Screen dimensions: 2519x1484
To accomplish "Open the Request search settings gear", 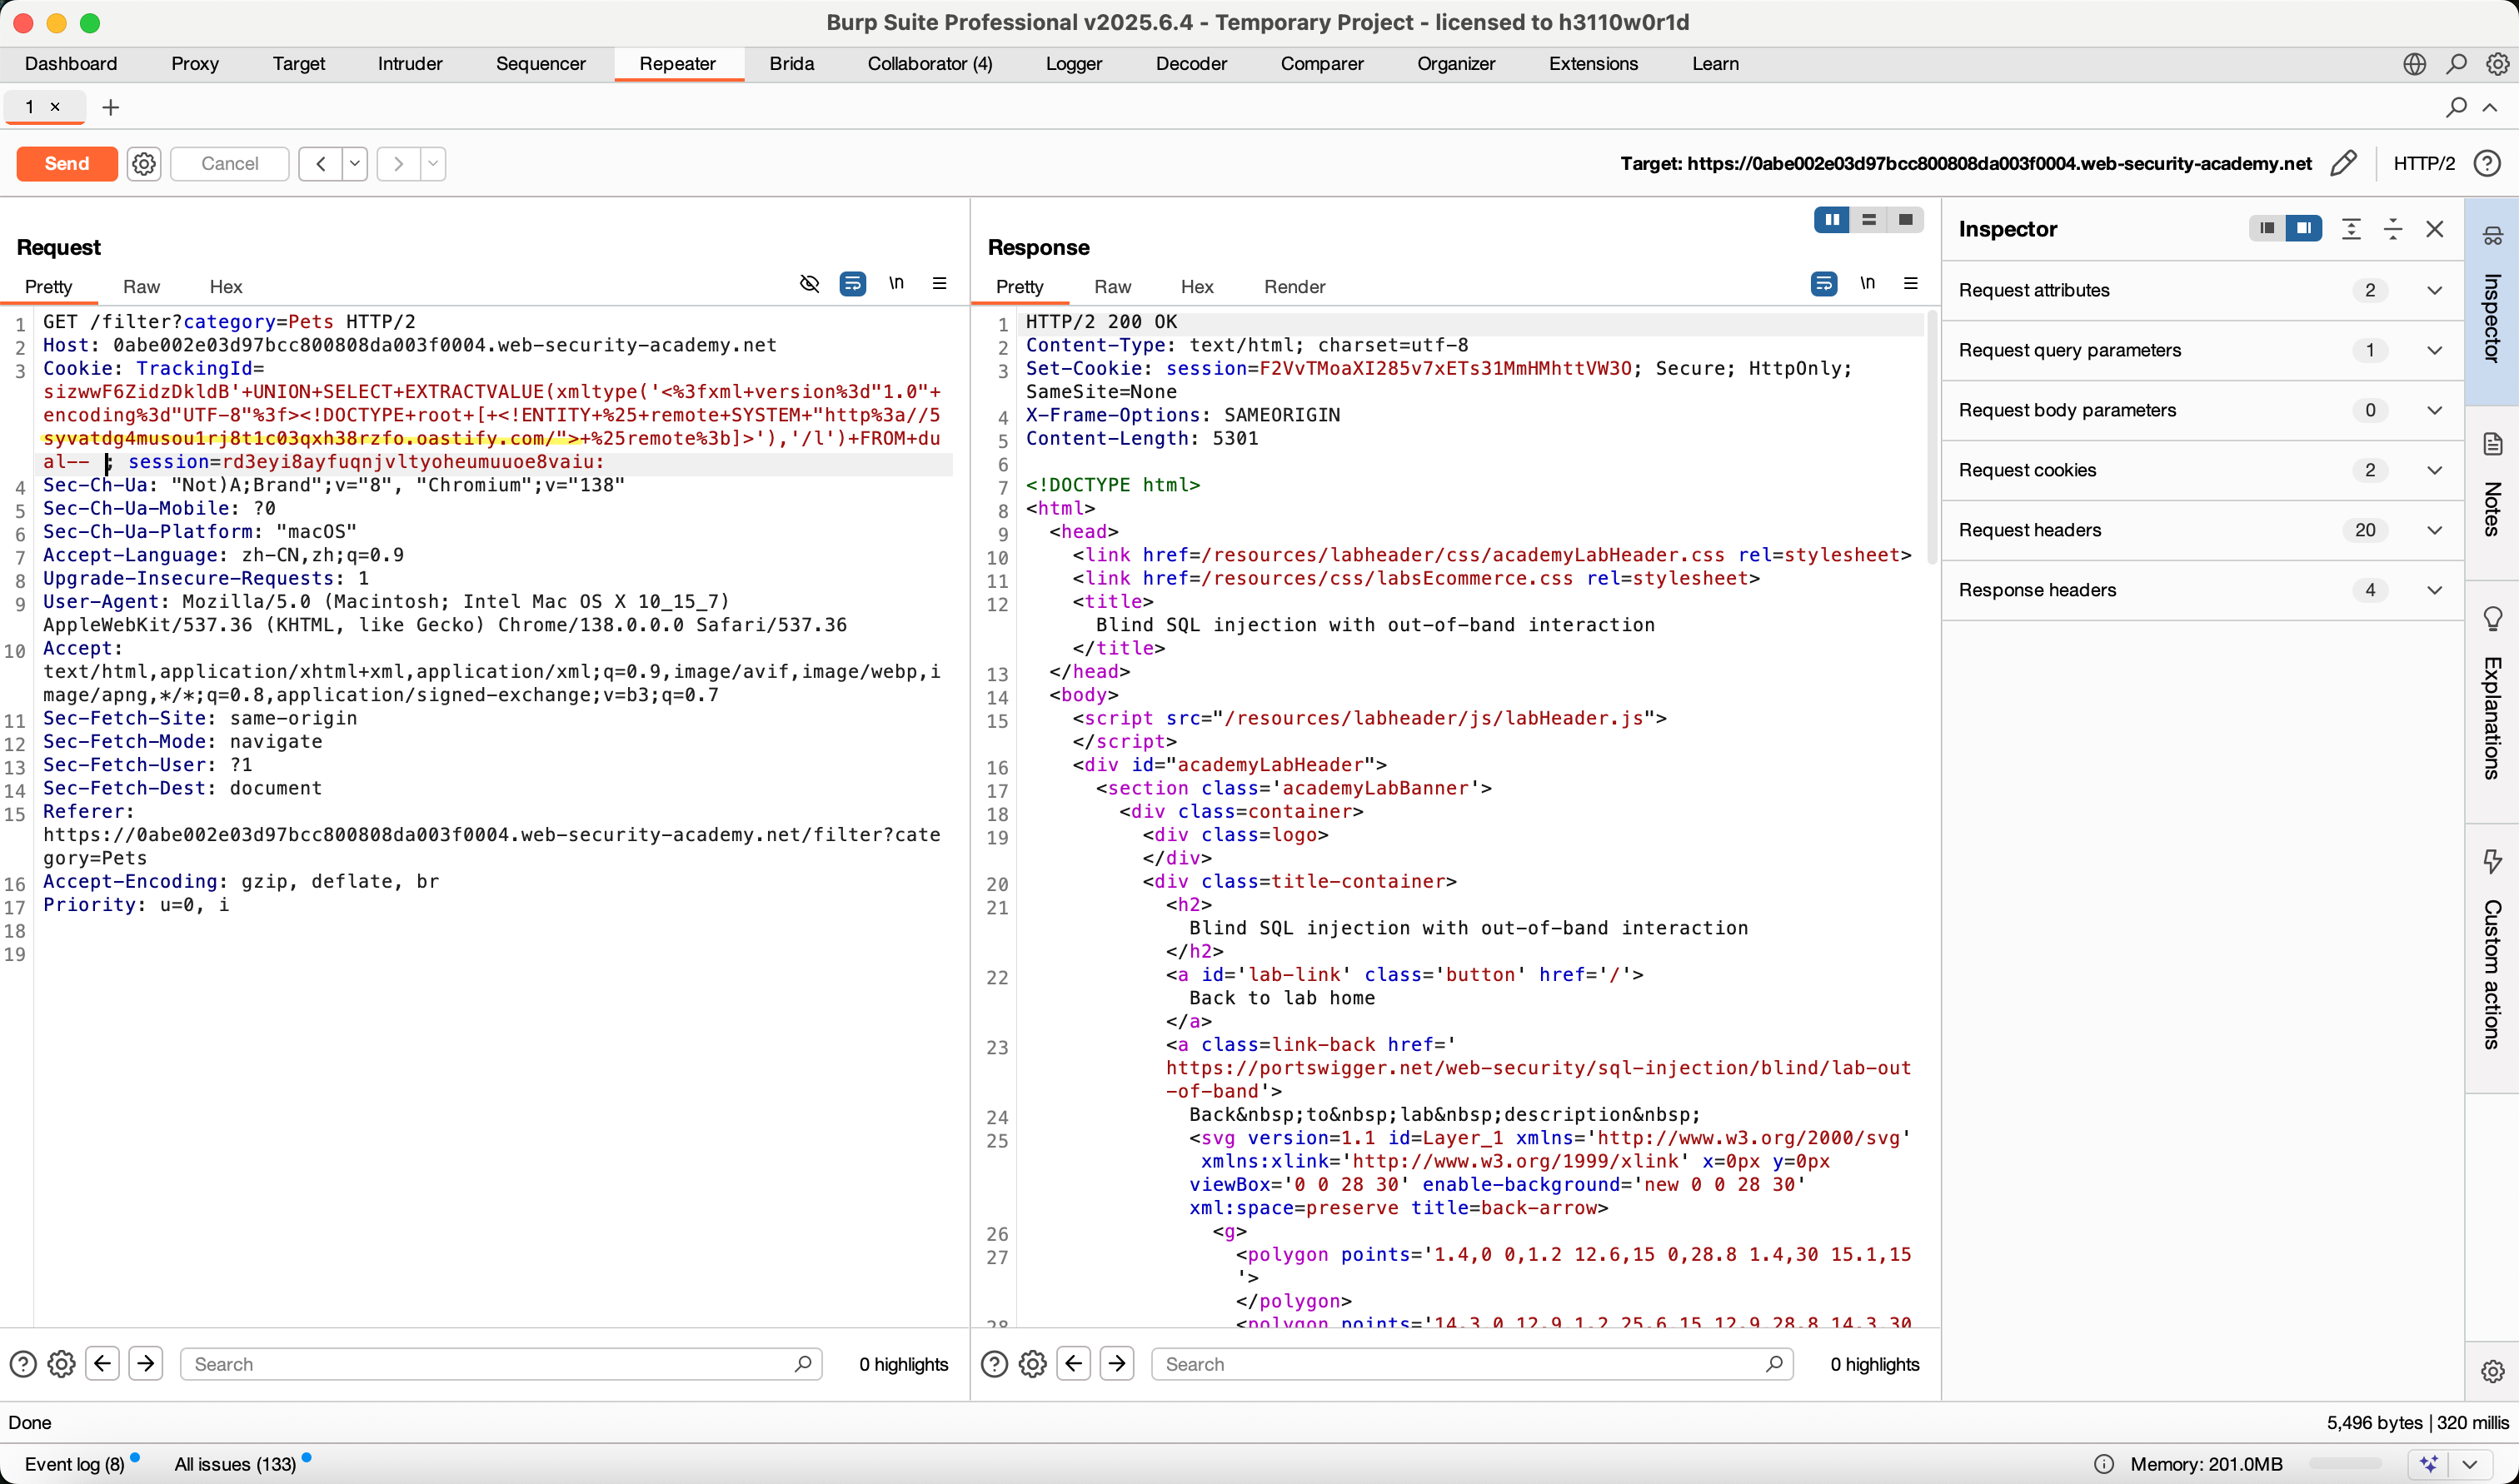I will click(x=61, y=1364).
